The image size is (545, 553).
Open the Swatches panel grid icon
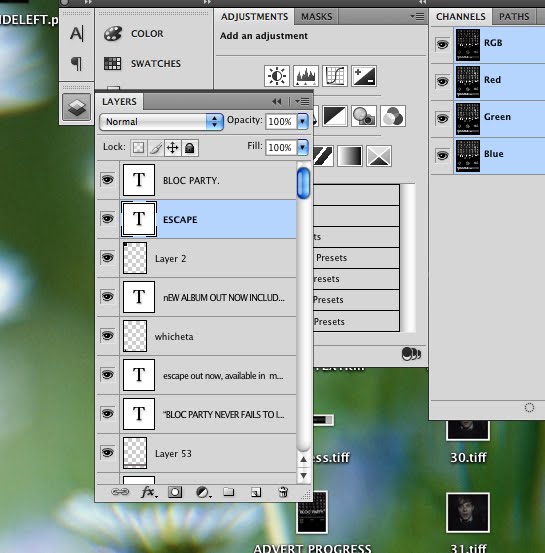pyautogui.click(x=113, y=63)
